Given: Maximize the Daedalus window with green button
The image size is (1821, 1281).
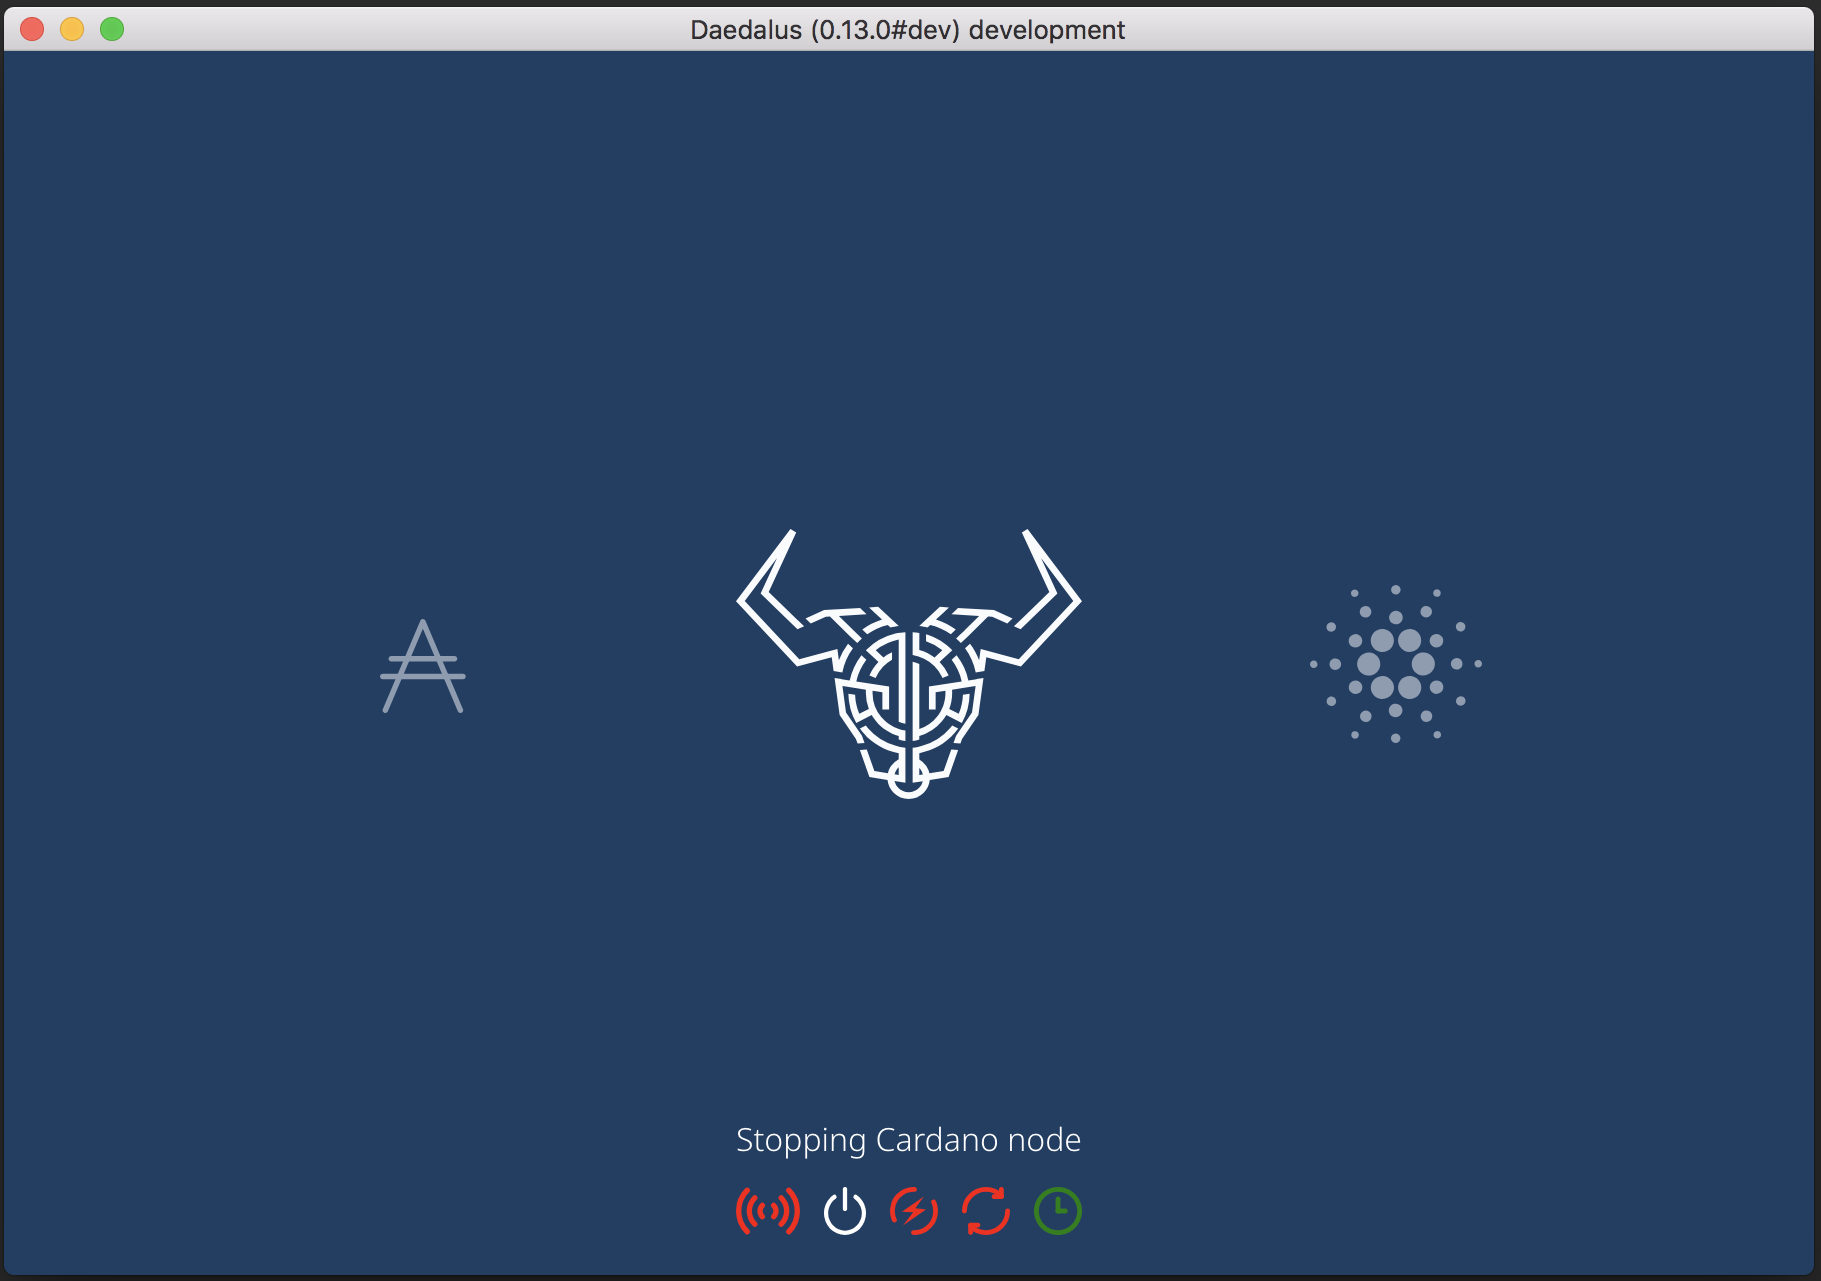Looking at the screenshot, I should [x=112, y=29].
